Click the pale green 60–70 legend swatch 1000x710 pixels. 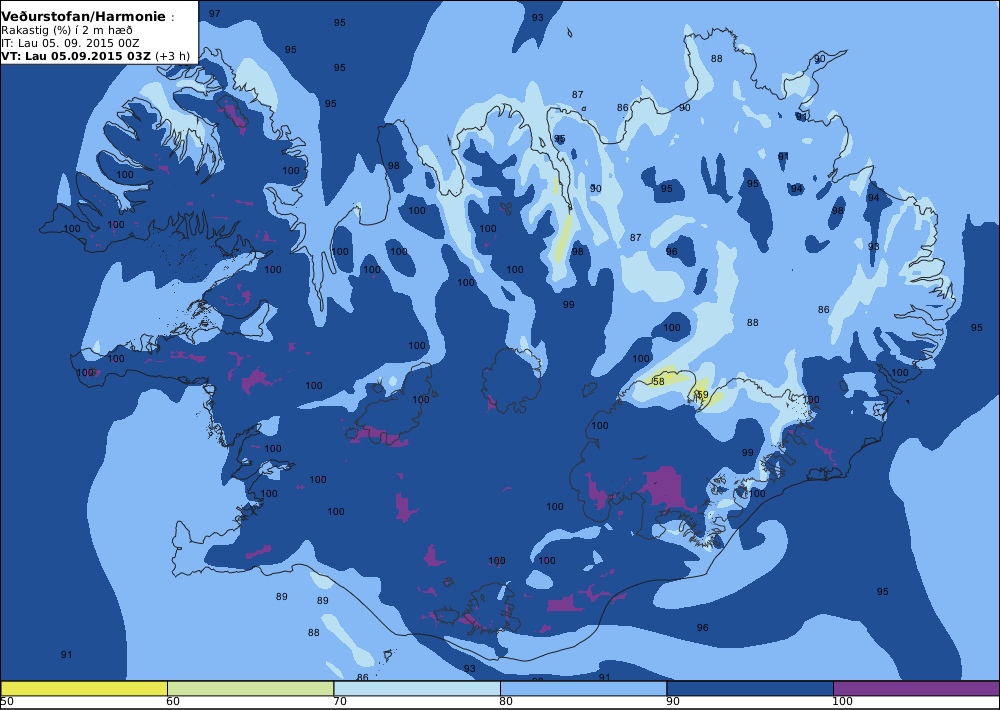tap(251, 688)
